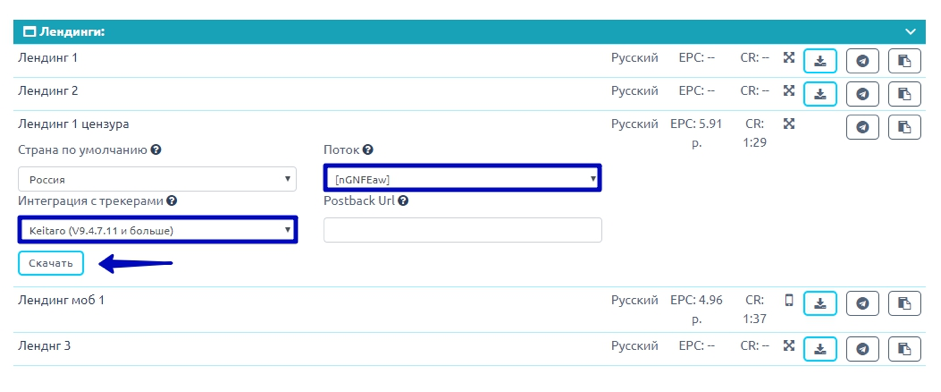Click help icon beside Интеграция с трекерами
941x392 pixels.
point(172,201)
